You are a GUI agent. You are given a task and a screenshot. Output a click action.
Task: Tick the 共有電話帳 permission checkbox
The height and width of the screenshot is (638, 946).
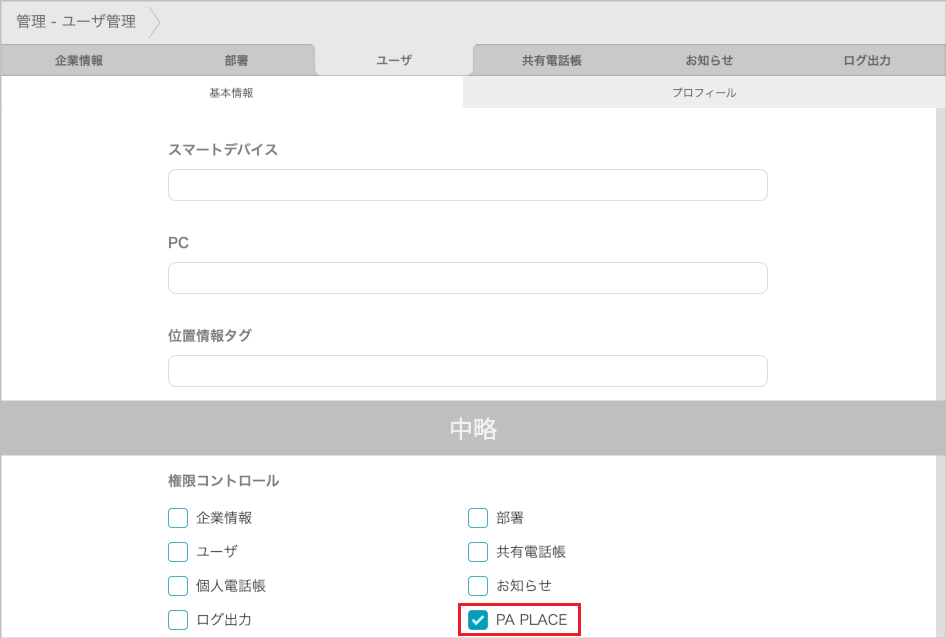[x=478, y=552]
